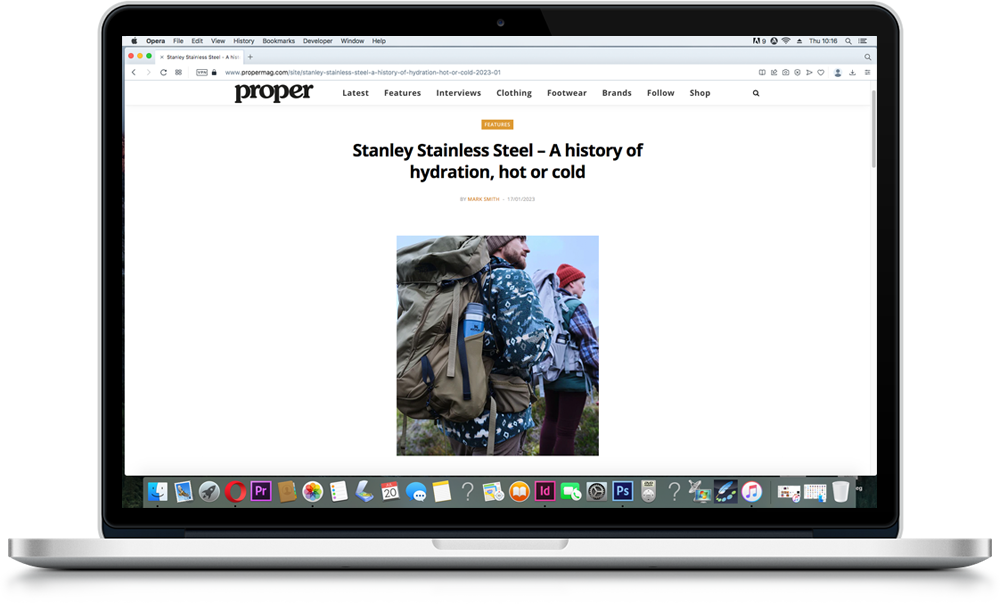This screenshot has width=1000, height=604.
Task: Open the site search magnifier icon
Action: tap(756, 93)
